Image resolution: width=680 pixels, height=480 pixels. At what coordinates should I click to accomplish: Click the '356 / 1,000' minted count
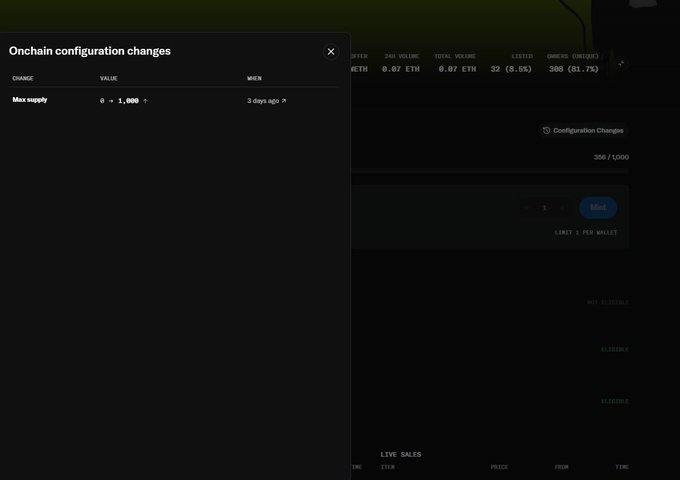pos(611,157)
